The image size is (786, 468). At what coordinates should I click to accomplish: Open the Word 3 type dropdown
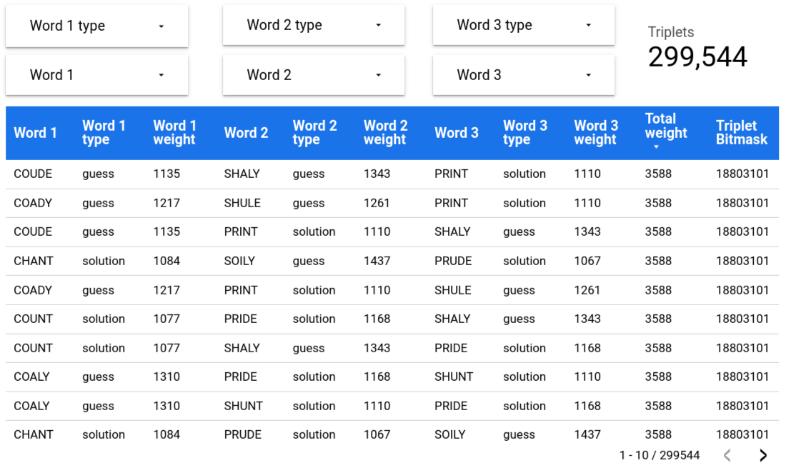[x=524, y=26]
